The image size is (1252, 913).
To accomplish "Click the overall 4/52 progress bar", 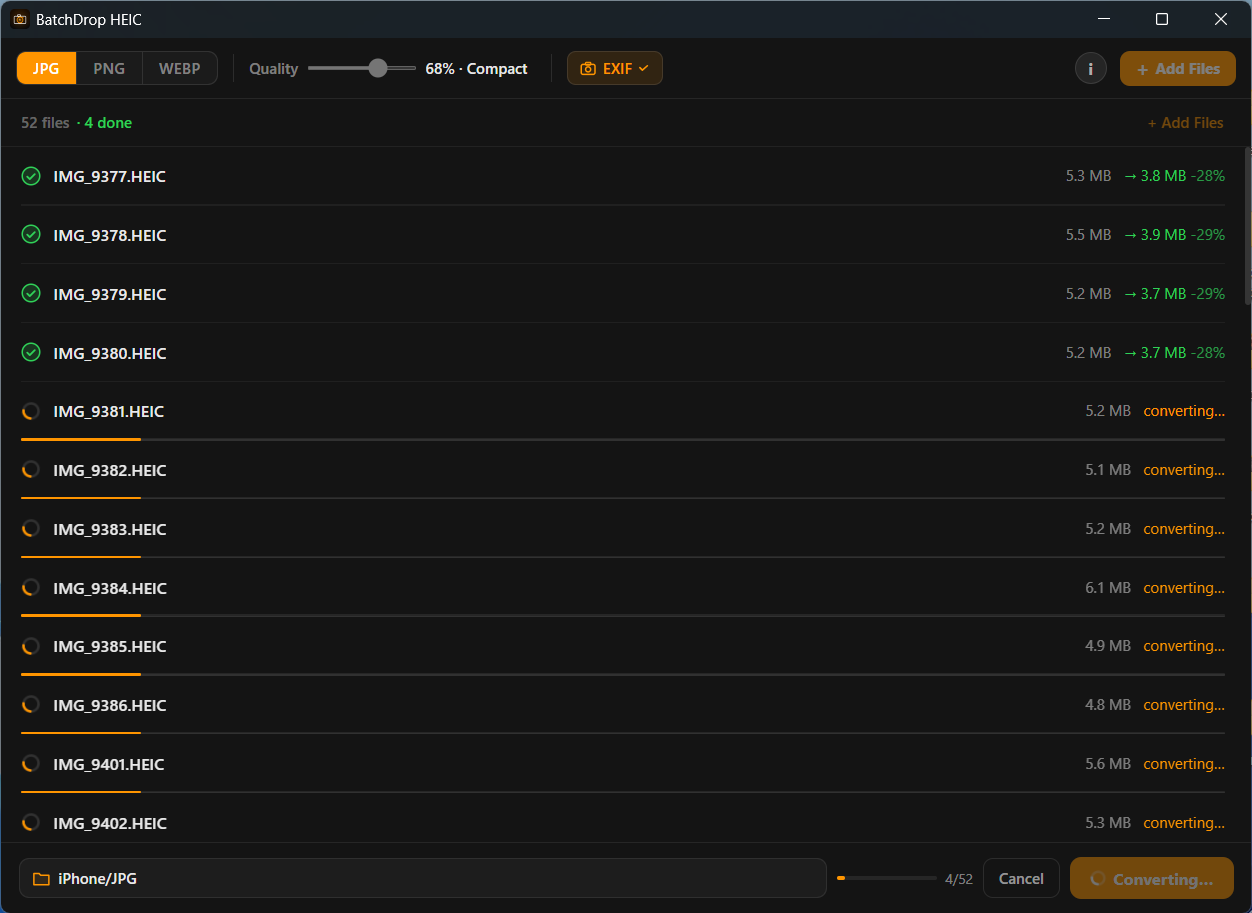I will click(887, 878).
